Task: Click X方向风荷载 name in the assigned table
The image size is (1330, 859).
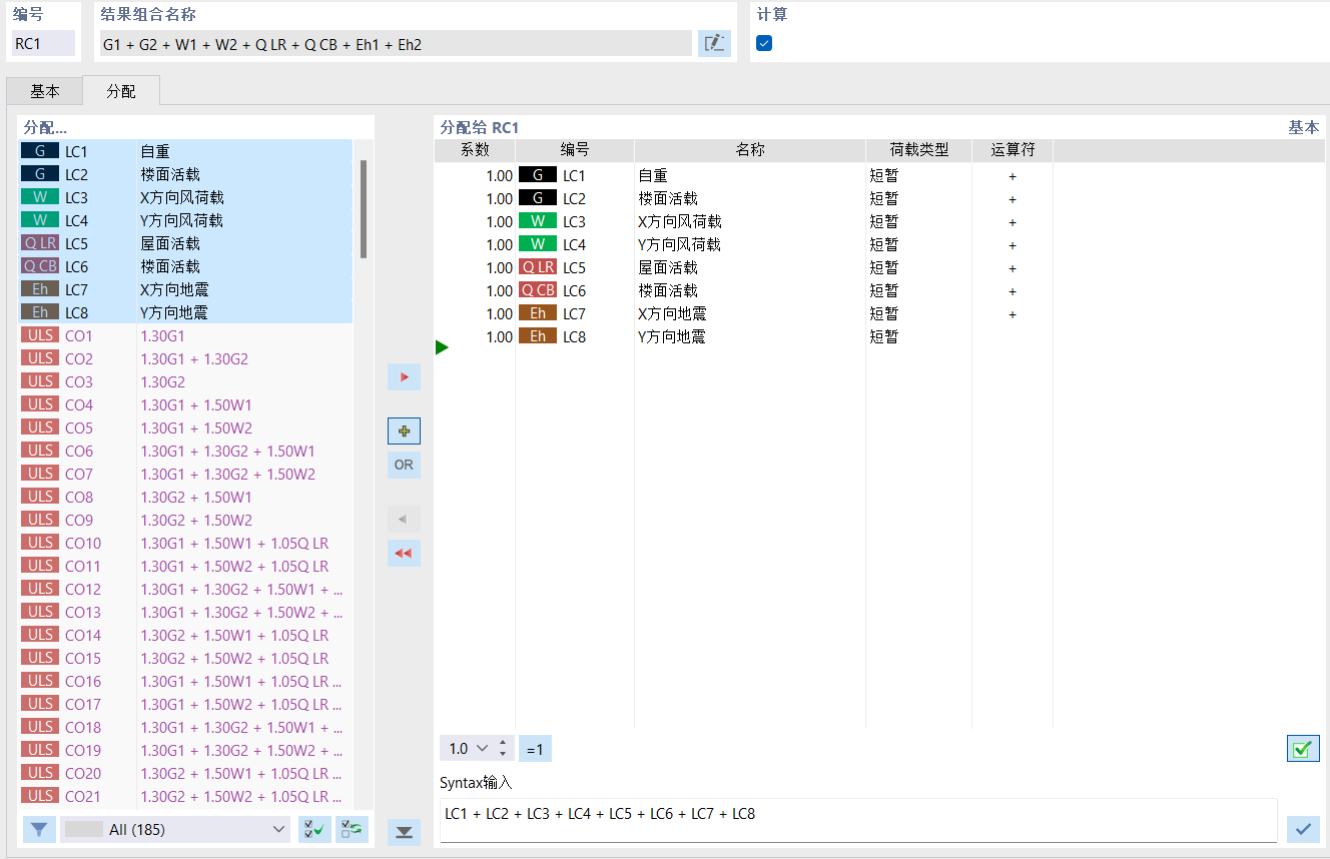Action: tap(680, 221)
